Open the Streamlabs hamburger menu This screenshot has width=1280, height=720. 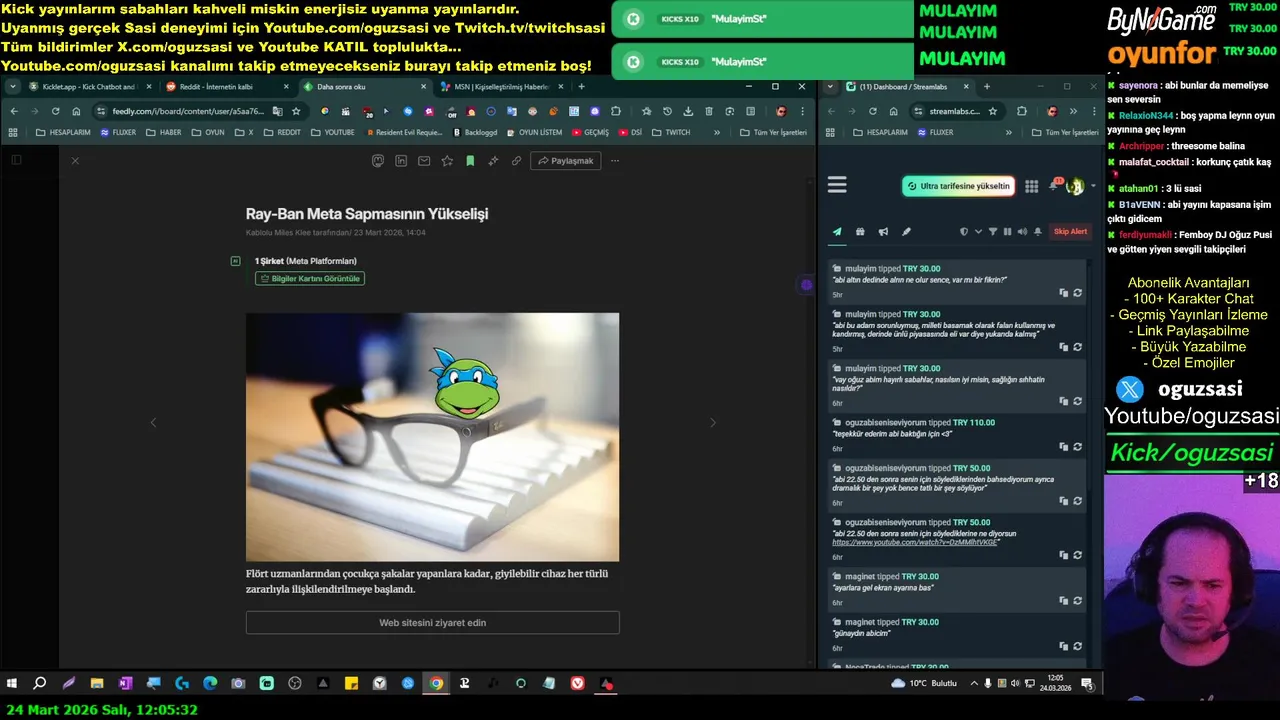[837, 185]
